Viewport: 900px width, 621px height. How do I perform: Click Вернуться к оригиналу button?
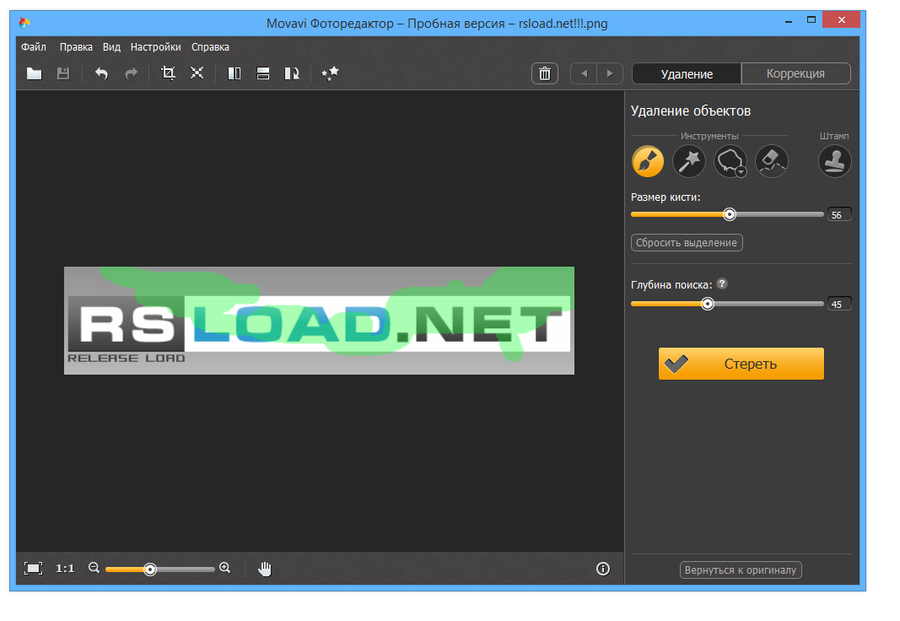(x=740, y=570)
